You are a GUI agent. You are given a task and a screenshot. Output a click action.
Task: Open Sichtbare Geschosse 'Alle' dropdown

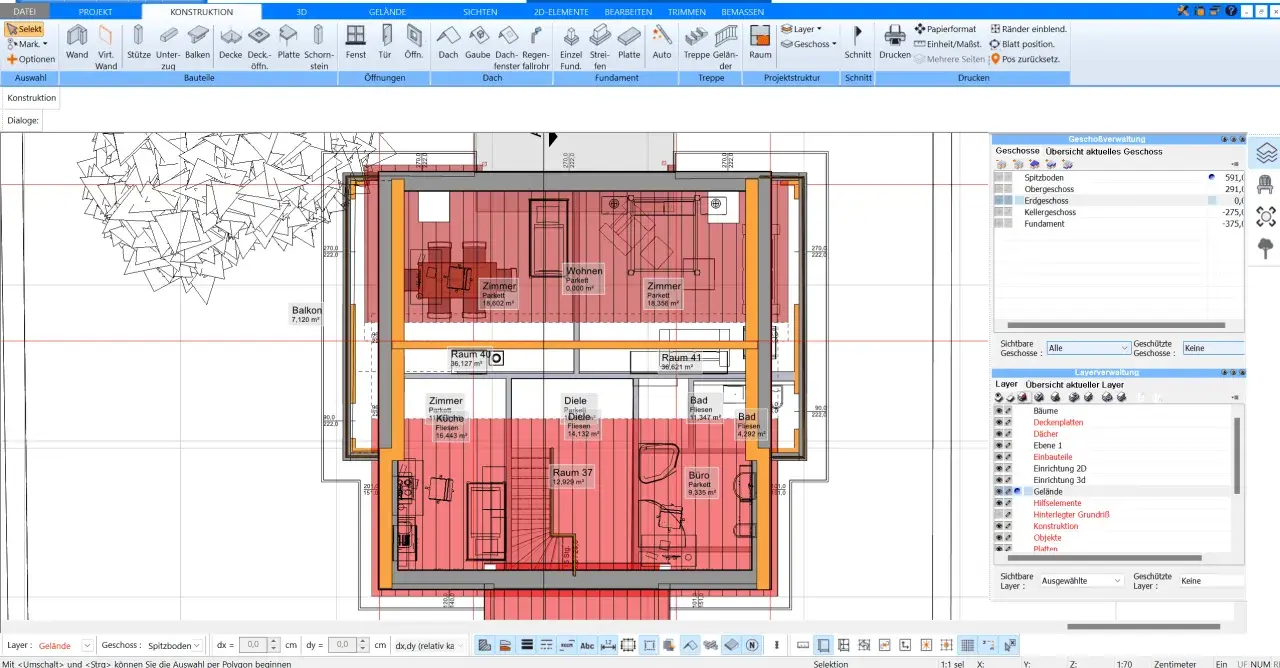point(1088,348)
